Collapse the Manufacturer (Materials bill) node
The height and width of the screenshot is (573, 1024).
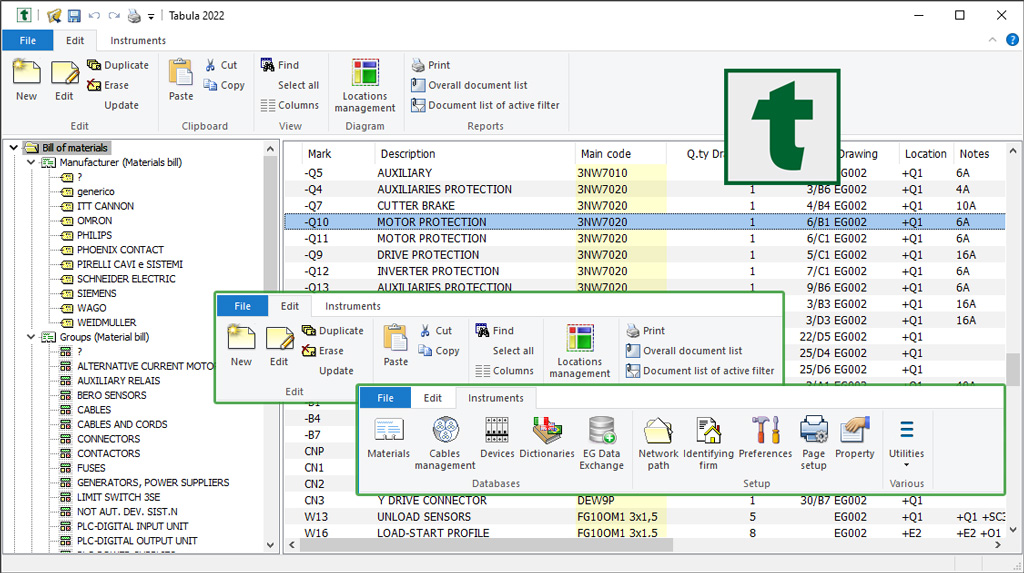pos(31,162)
